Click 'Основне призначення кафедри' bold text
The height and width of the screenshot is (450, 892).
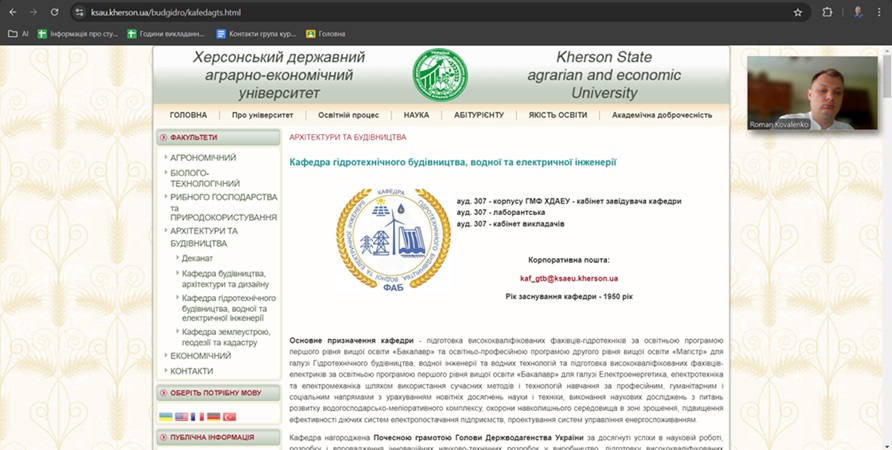(x=351, y=341)
